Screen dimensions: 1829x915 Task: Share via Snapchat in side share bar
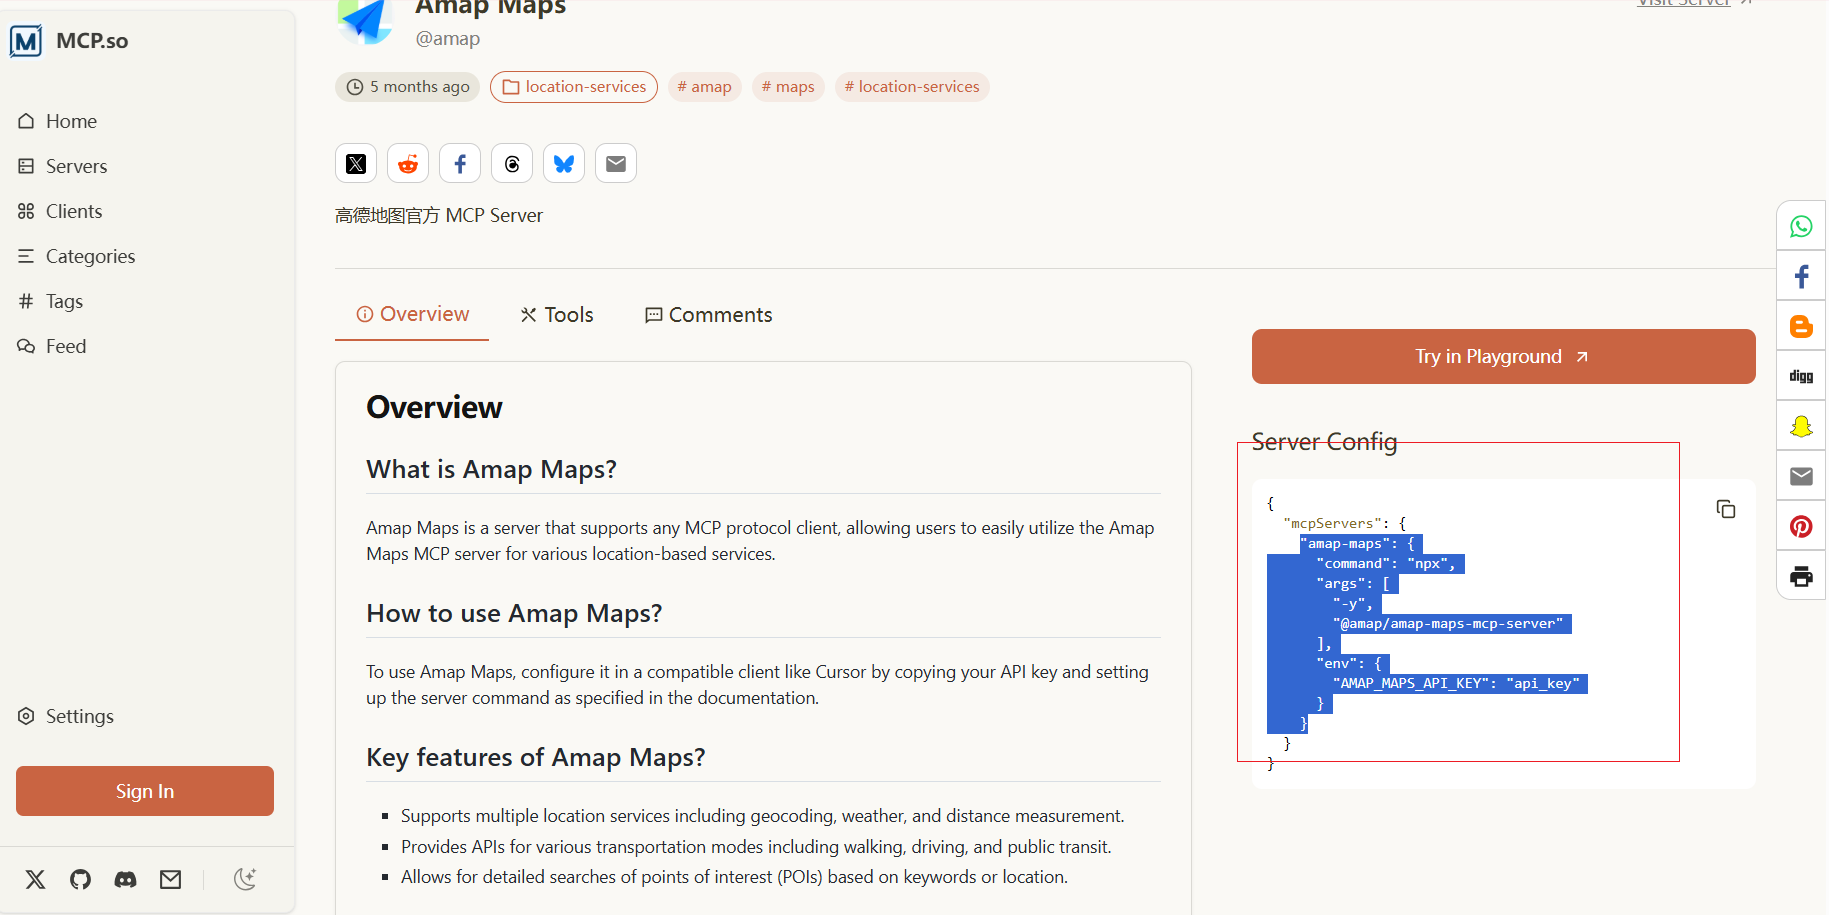click(x=1801, y=426)
